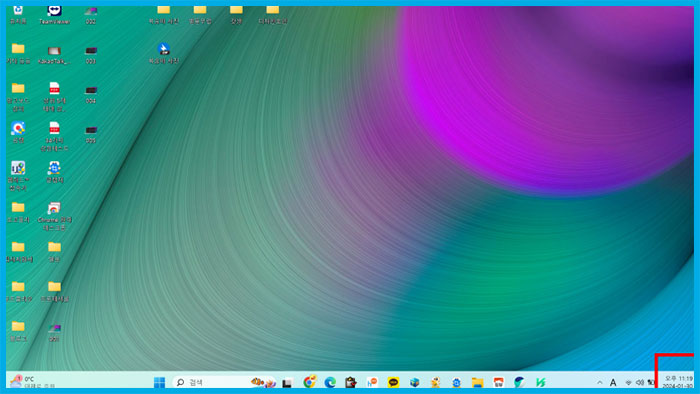This screenshot has width=700, height=394.
Task: Open the volume speaker tray icon
Action: pyautogui.click(x=640, y=382)
